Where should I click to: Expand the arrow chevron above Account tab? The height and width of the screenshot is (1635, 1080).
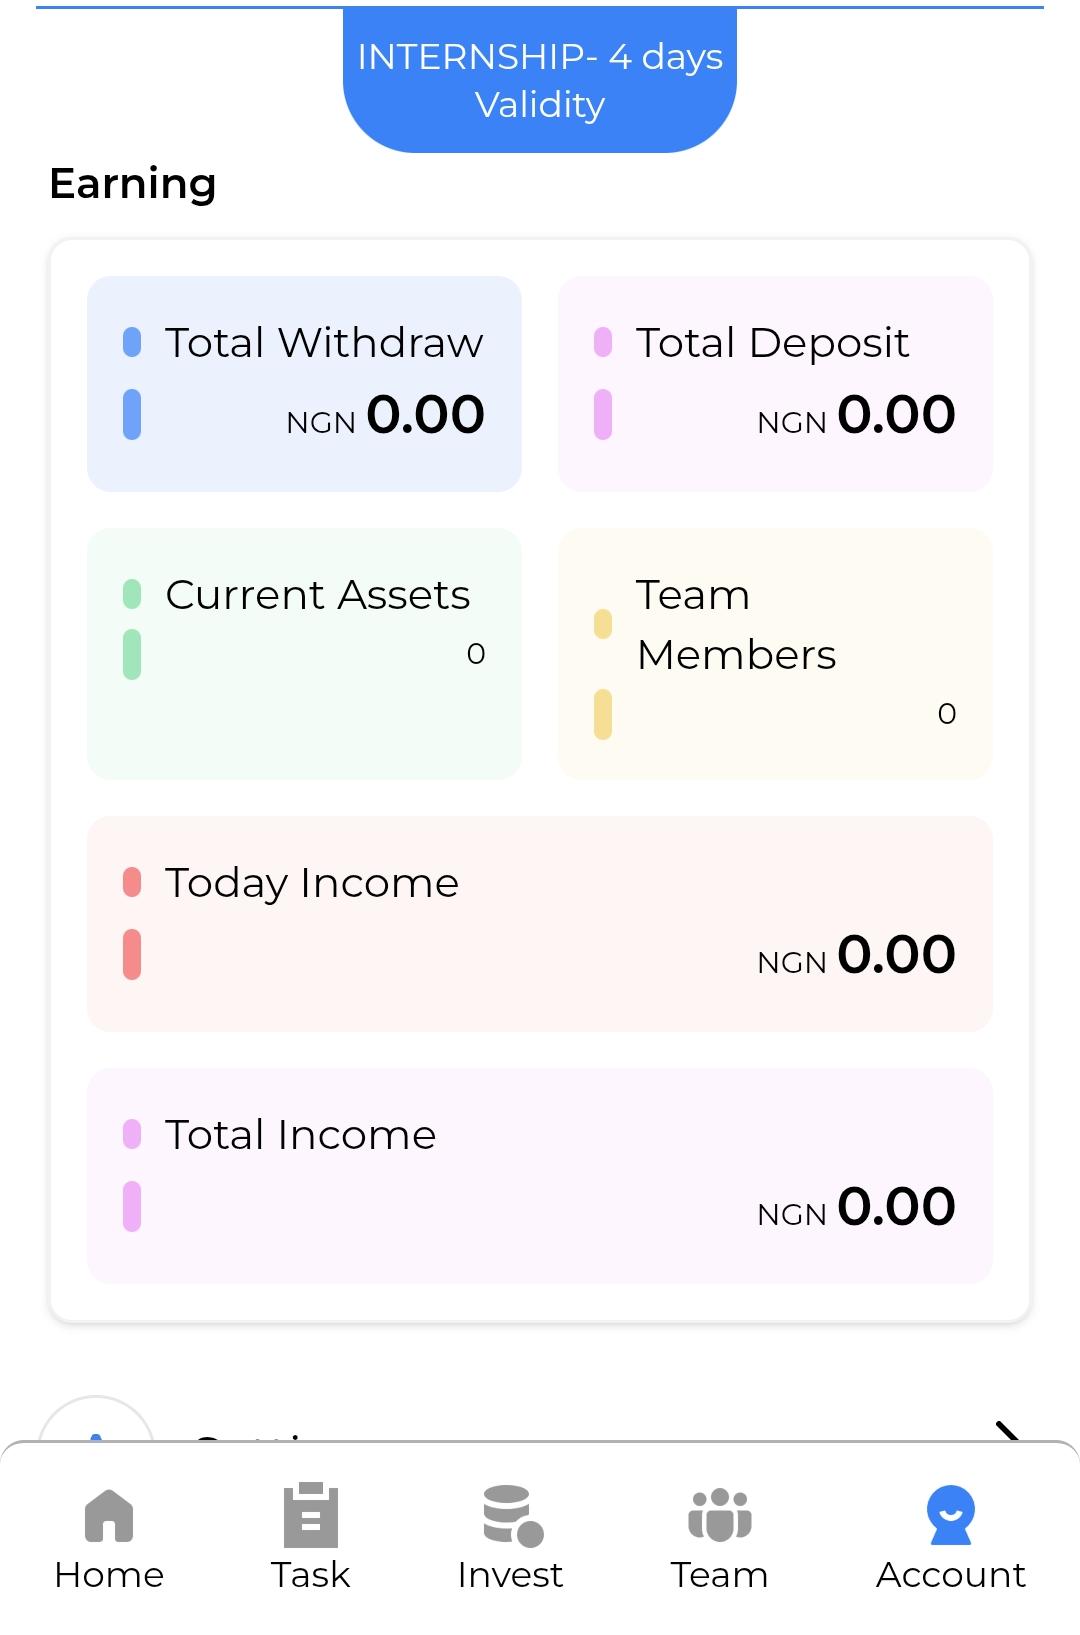coord(1007,1431)
